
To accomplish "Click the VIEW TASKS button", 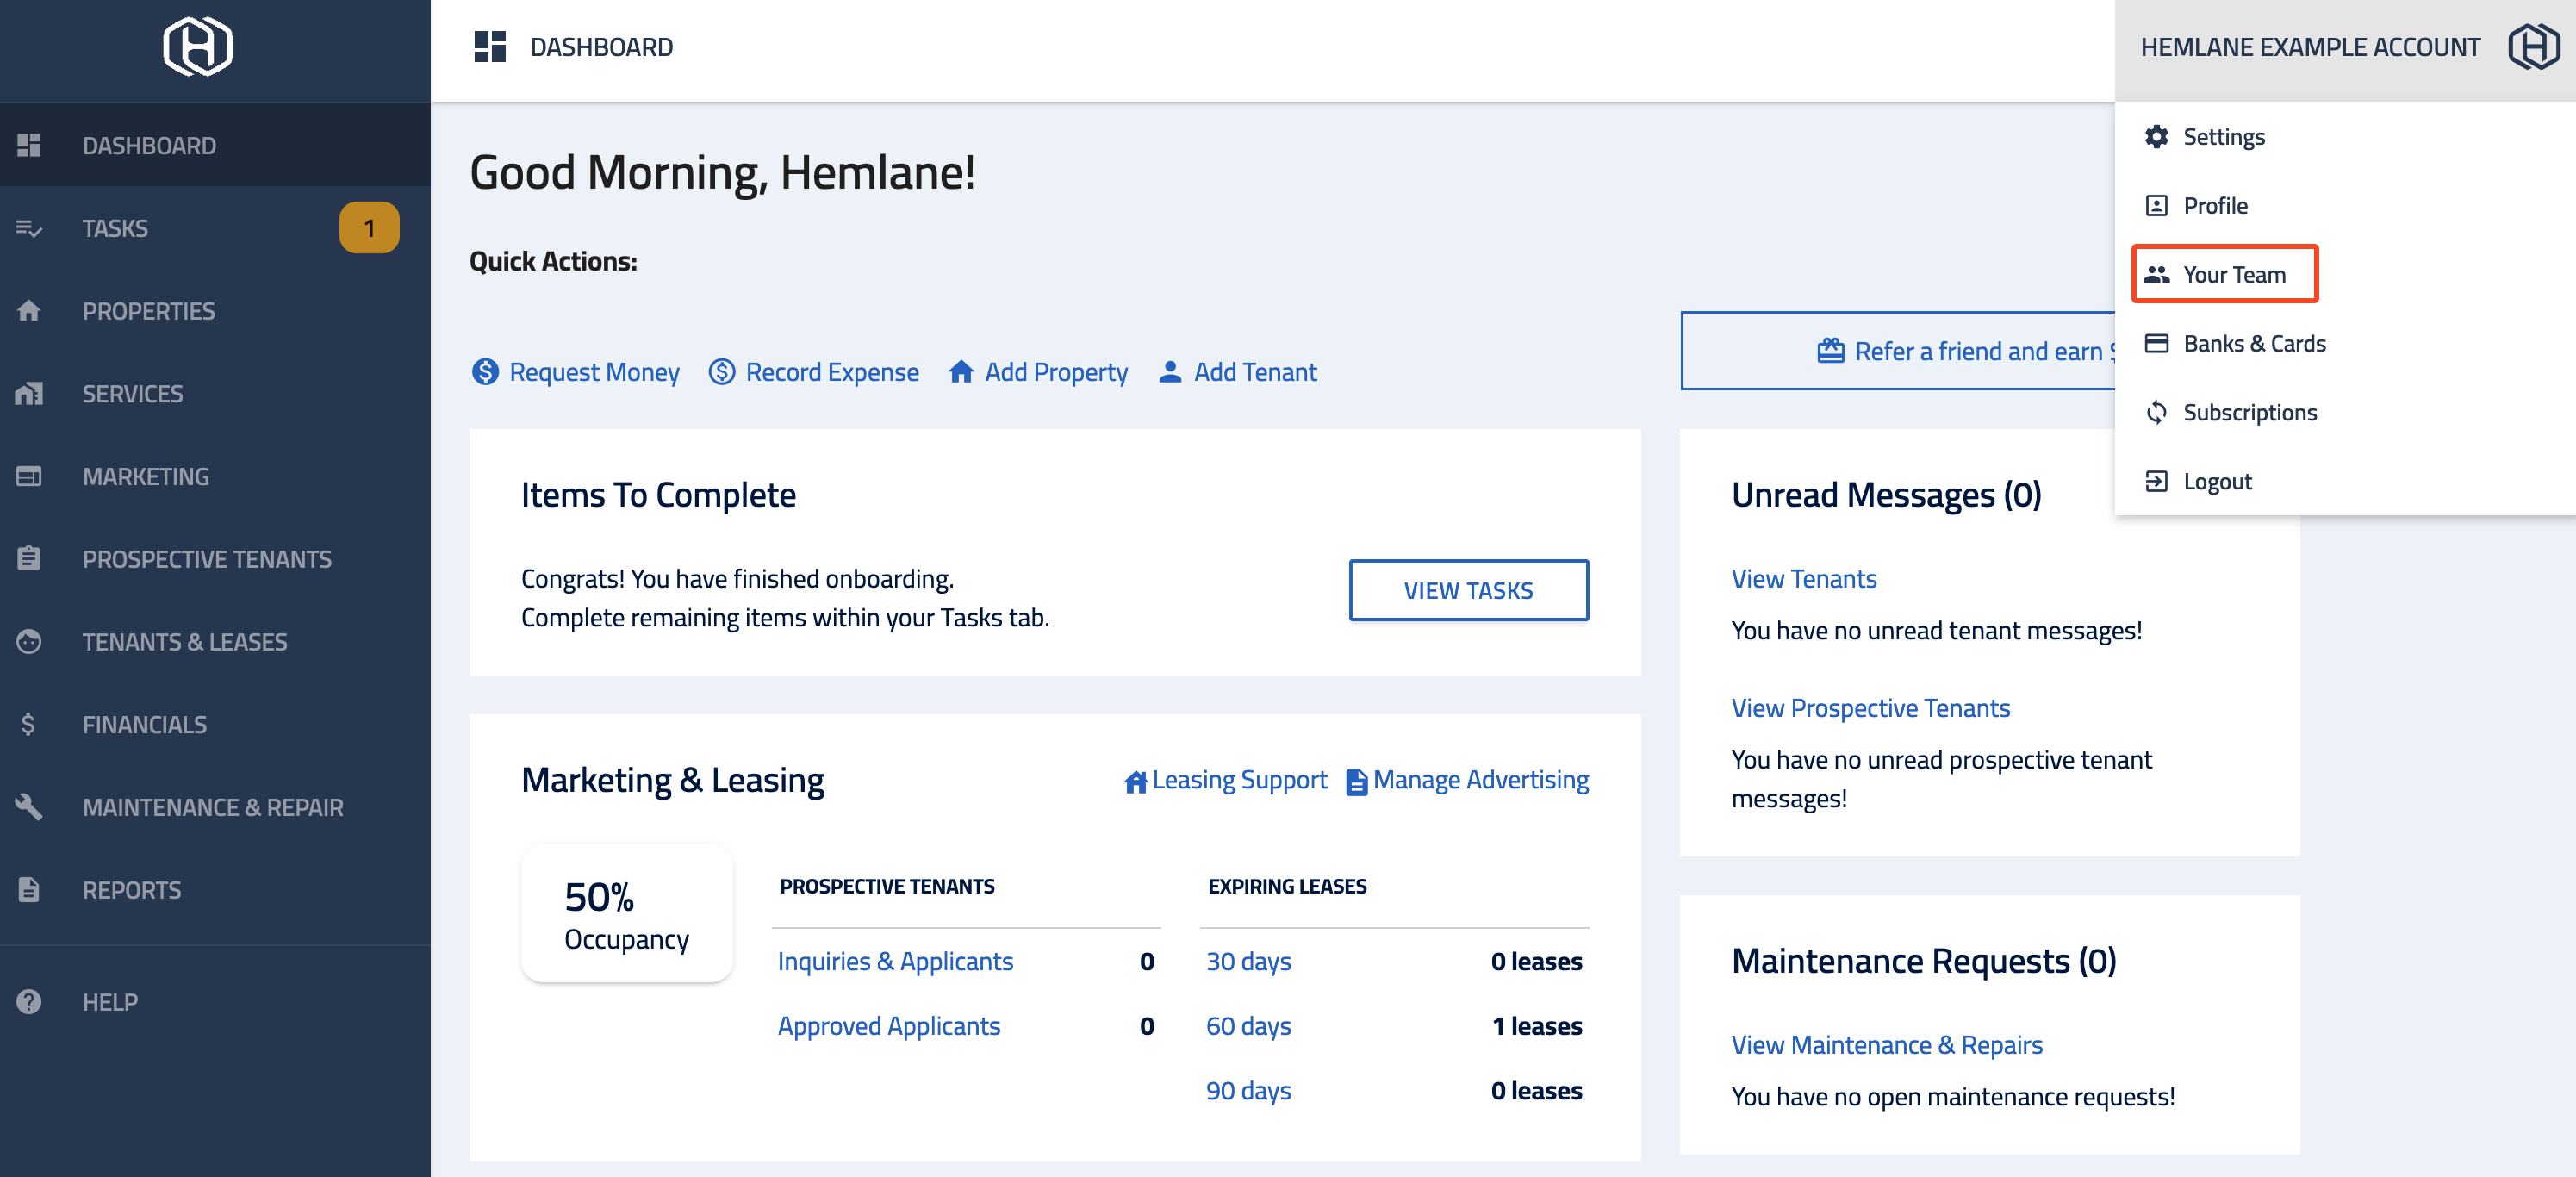I will click(x=1468, y=591).
